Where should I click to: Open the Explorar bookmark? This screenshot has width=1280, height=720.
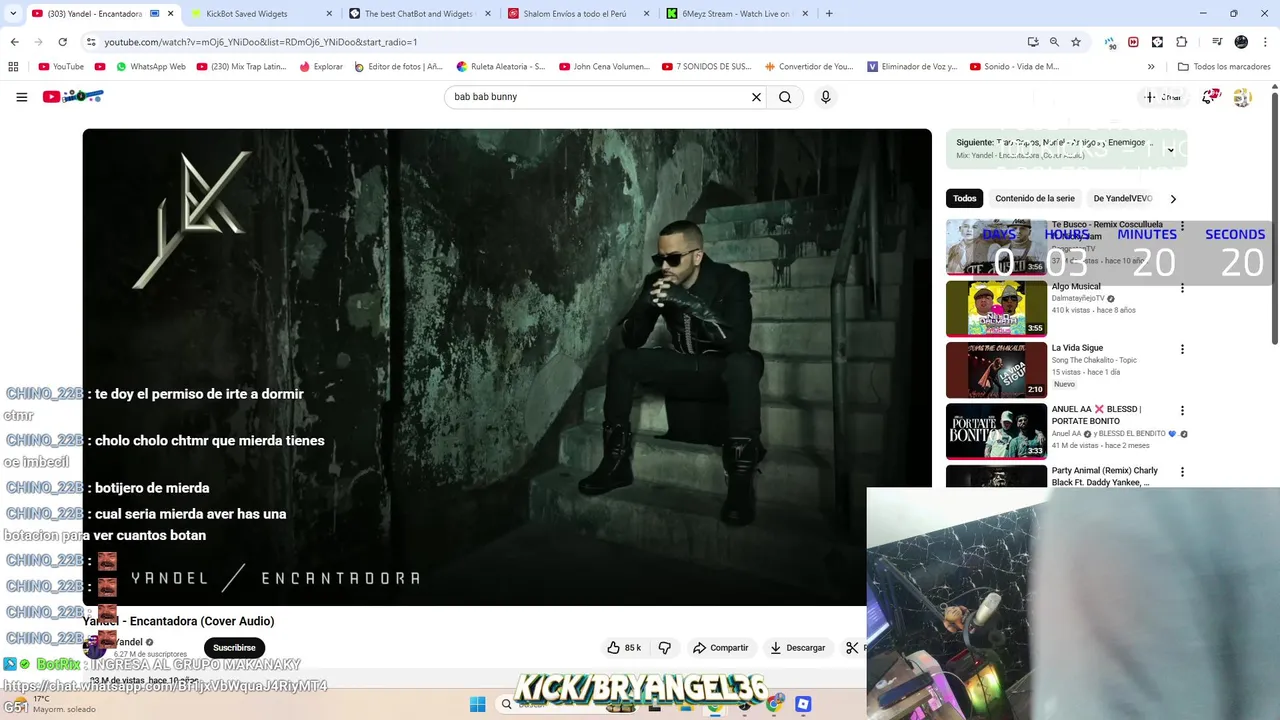click(321, 67)
